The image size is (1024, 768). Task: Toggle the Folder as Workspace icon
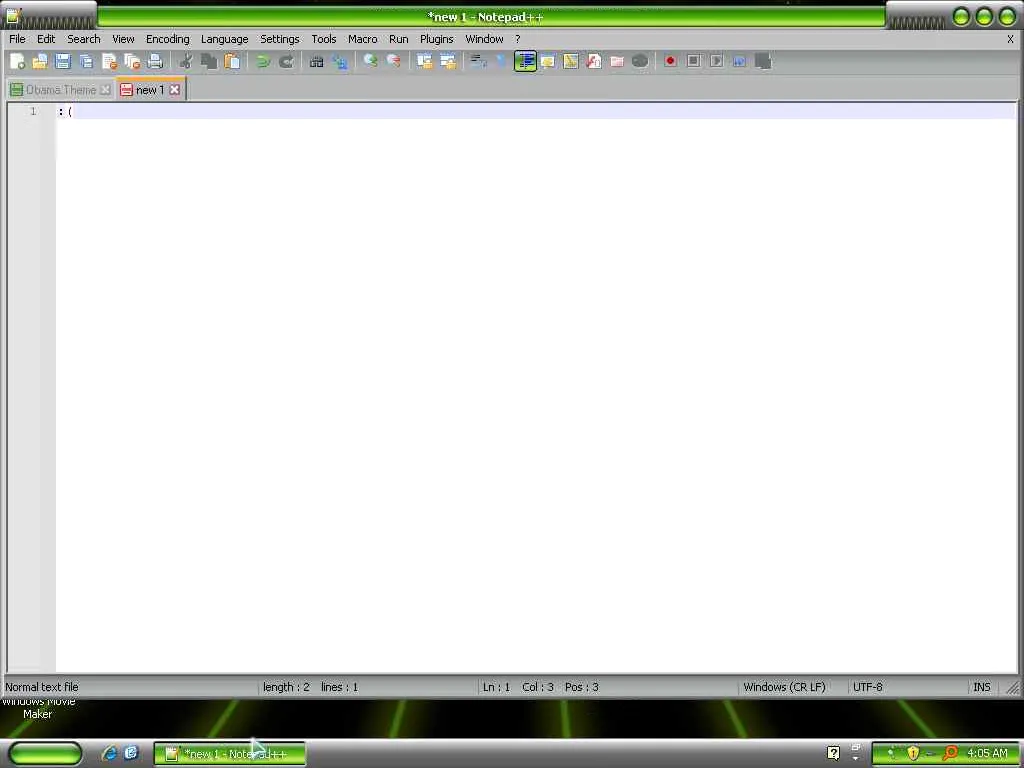[x=617, y=61]
